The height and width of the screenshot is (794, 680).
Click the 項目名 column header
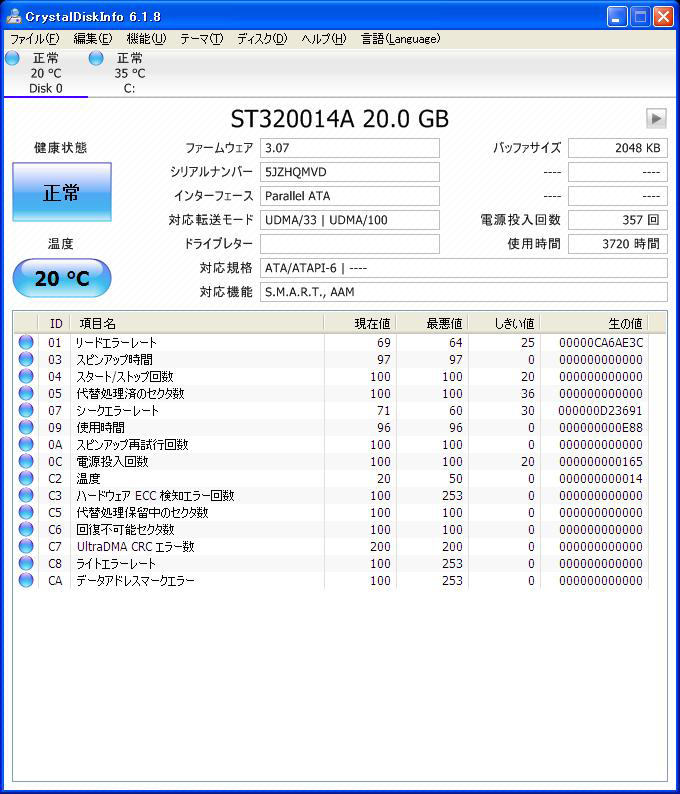(x=197, y=324)
